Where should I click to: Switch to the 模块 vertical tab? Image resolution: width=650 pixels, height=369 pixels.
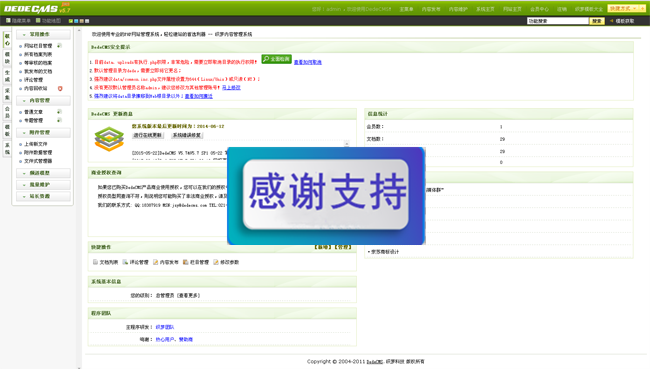click(x=7, y=58)
